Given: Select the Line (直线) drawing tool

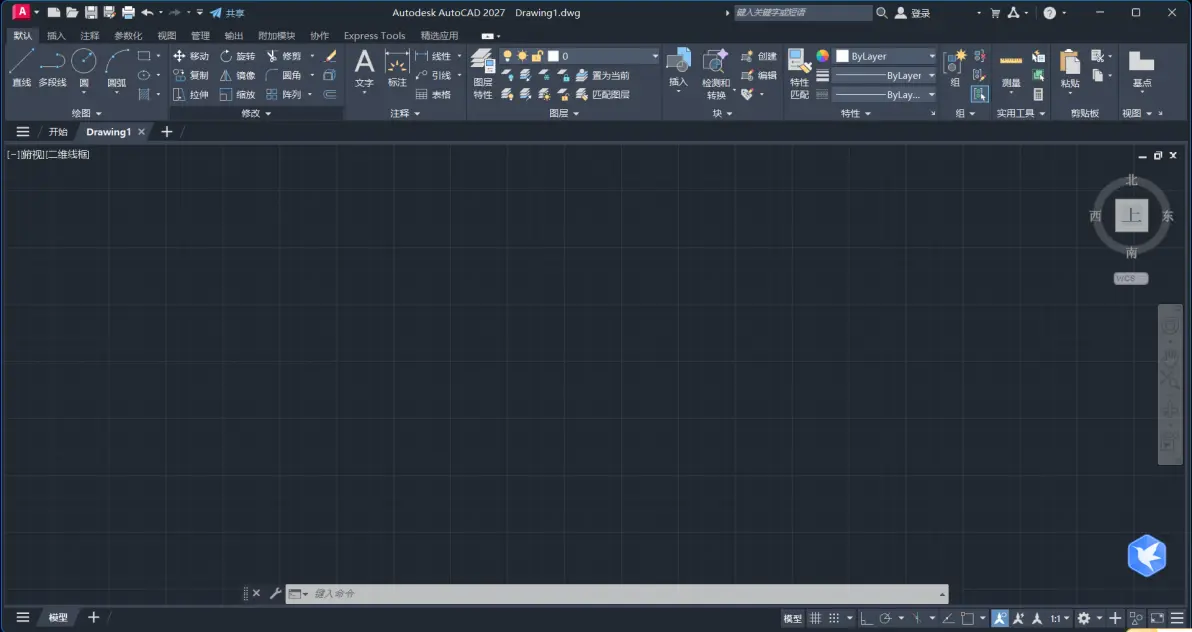Looking at the screenshot, I should coord(21,68).
